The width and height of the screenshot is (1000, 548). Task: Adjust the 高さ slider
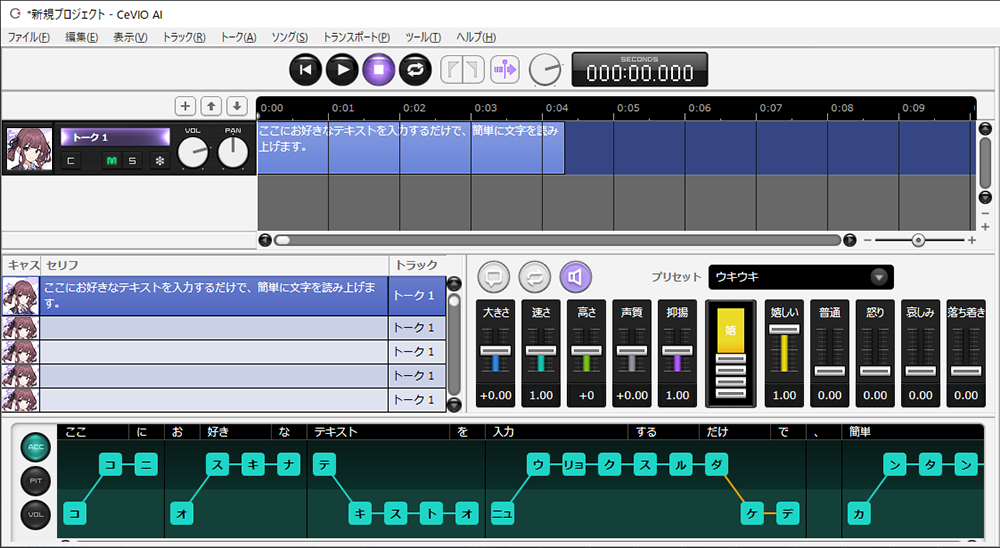coord(586,351)
